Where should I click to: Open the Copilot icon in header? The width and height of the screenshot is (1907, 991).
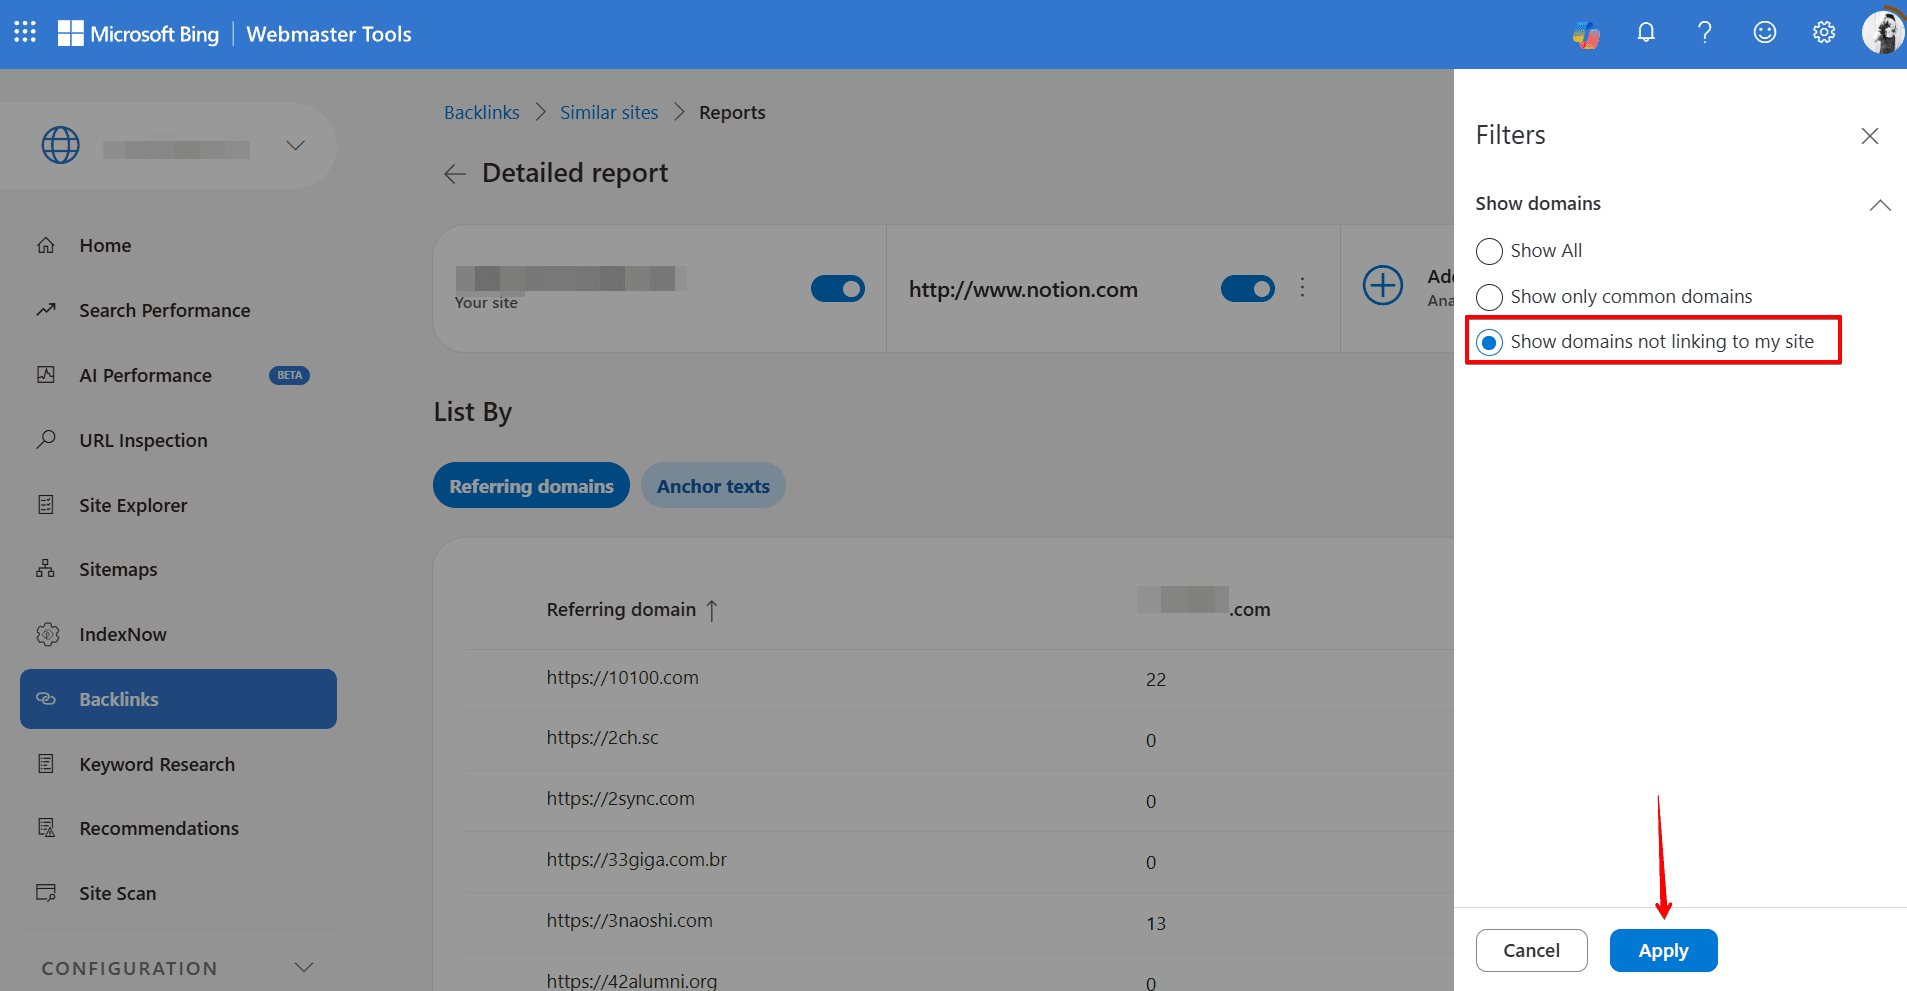[x=1586, y=35]
